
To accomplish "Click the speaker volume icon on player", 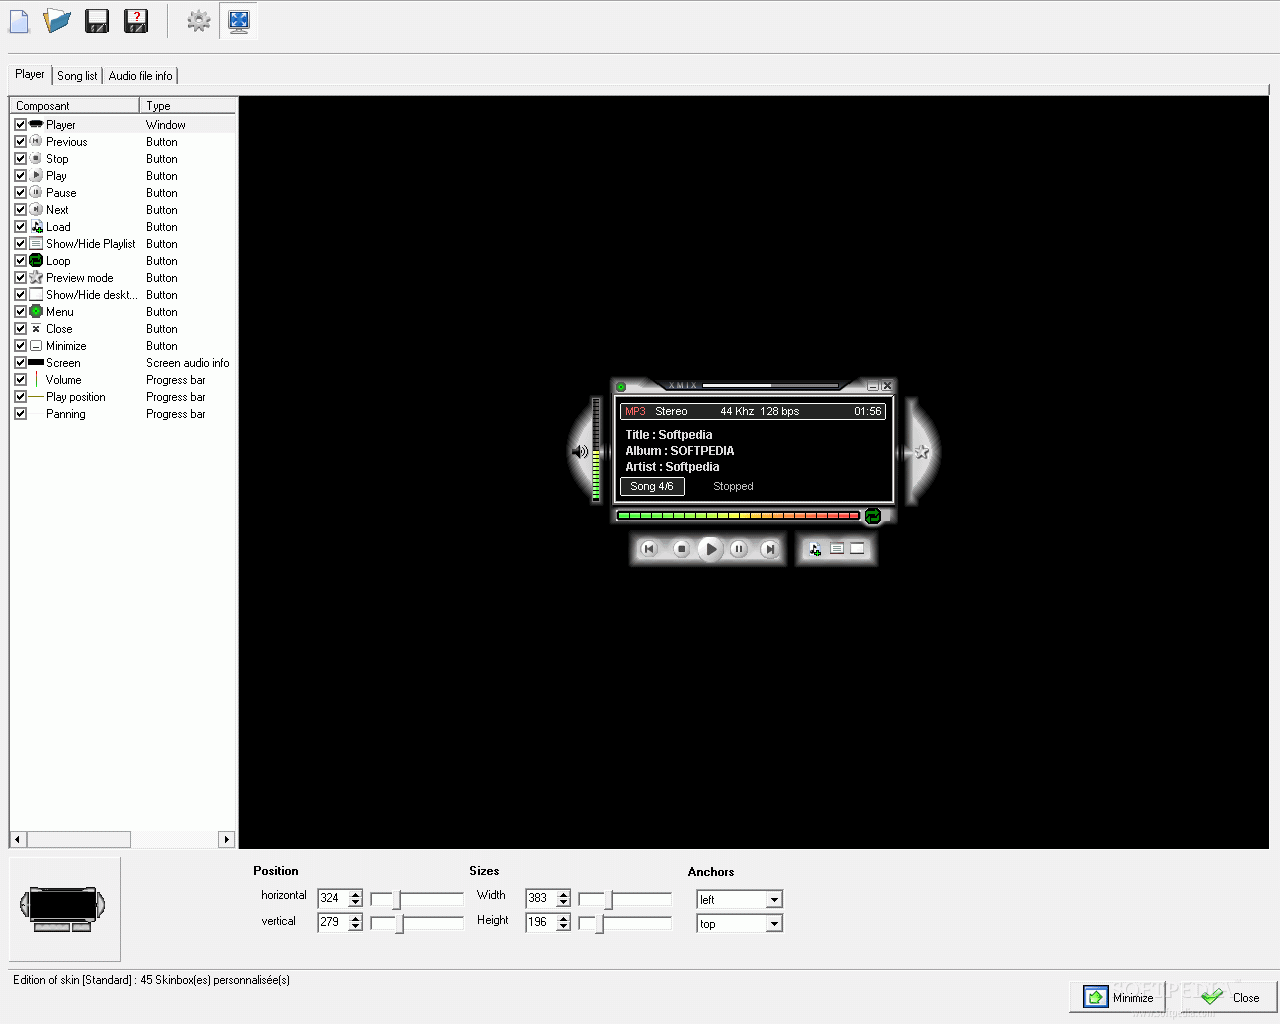I will (579, 452).
